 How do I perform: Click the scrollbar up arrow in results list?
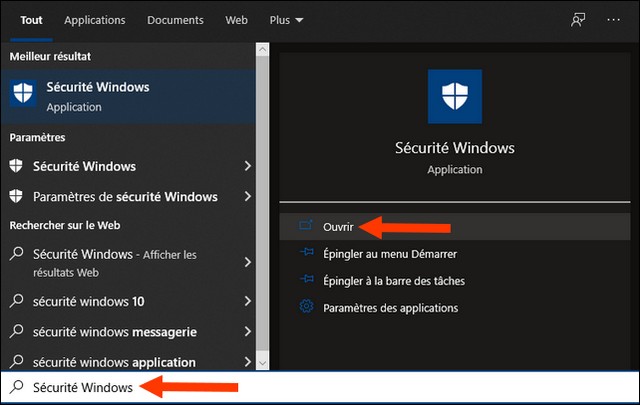[262, 49]
